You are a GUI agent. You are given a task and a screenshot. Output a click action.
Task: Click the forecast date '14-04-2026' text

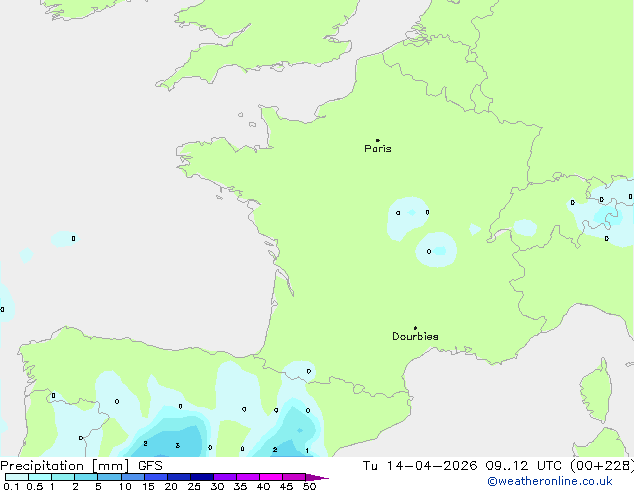431,466
